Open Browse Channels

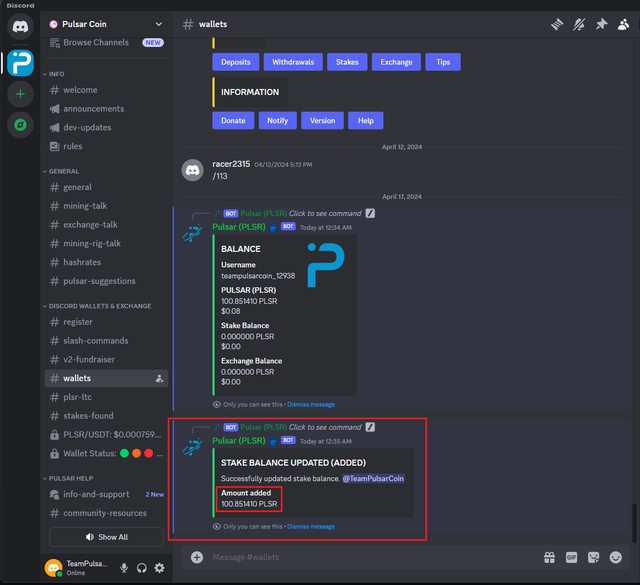click(106, 42)
